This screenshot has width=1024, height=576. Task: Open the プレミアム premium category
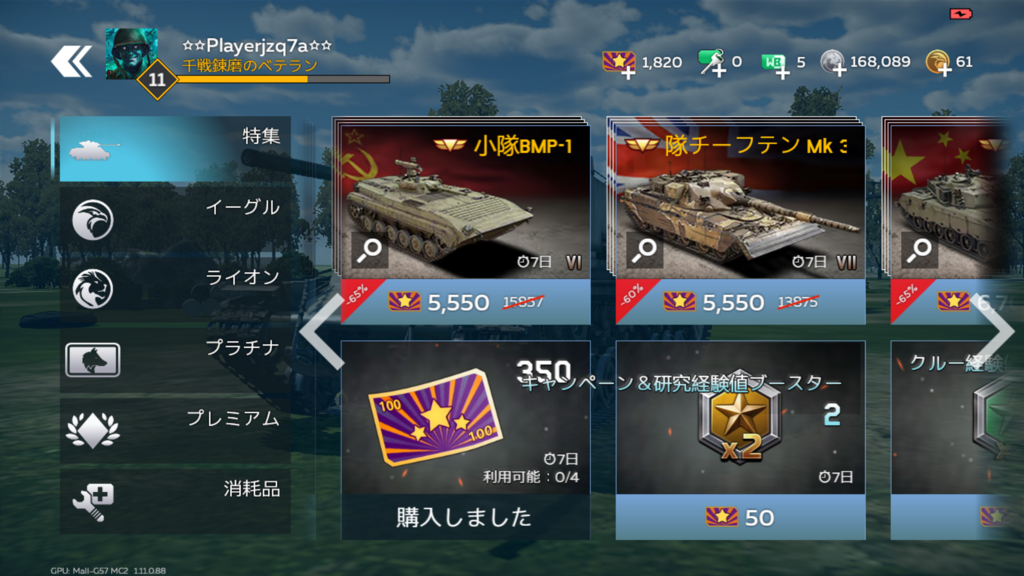point(175,430)
